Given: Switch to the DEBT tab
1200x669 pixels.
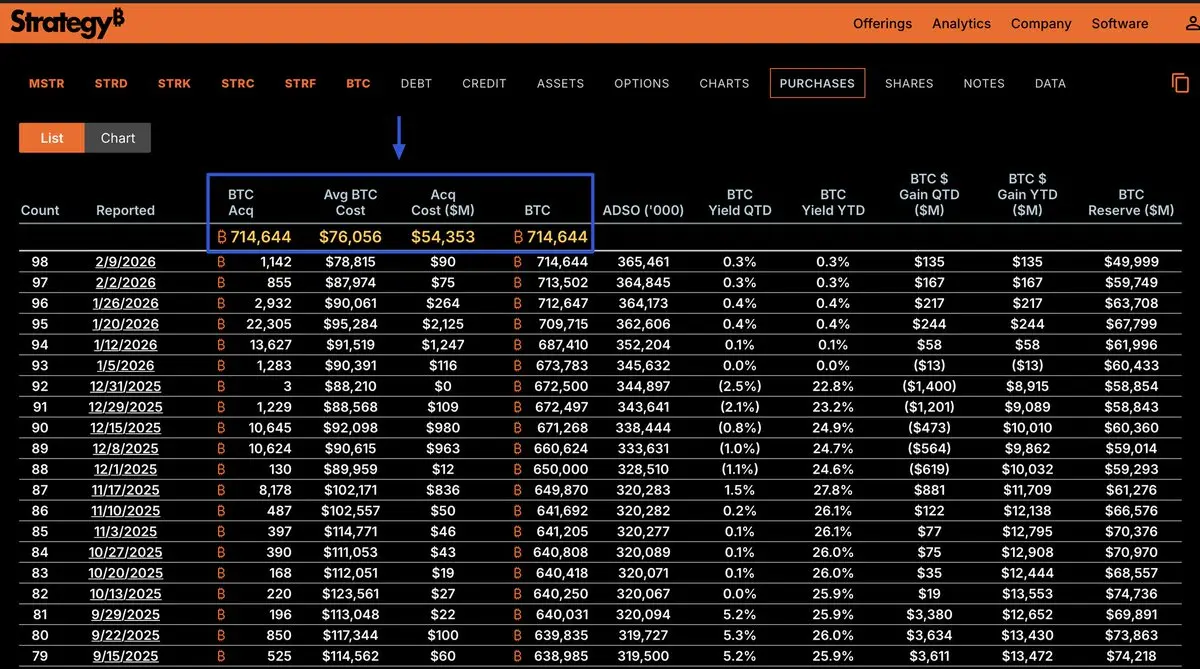Looking at the screenshot, I should tap(416, 84).
